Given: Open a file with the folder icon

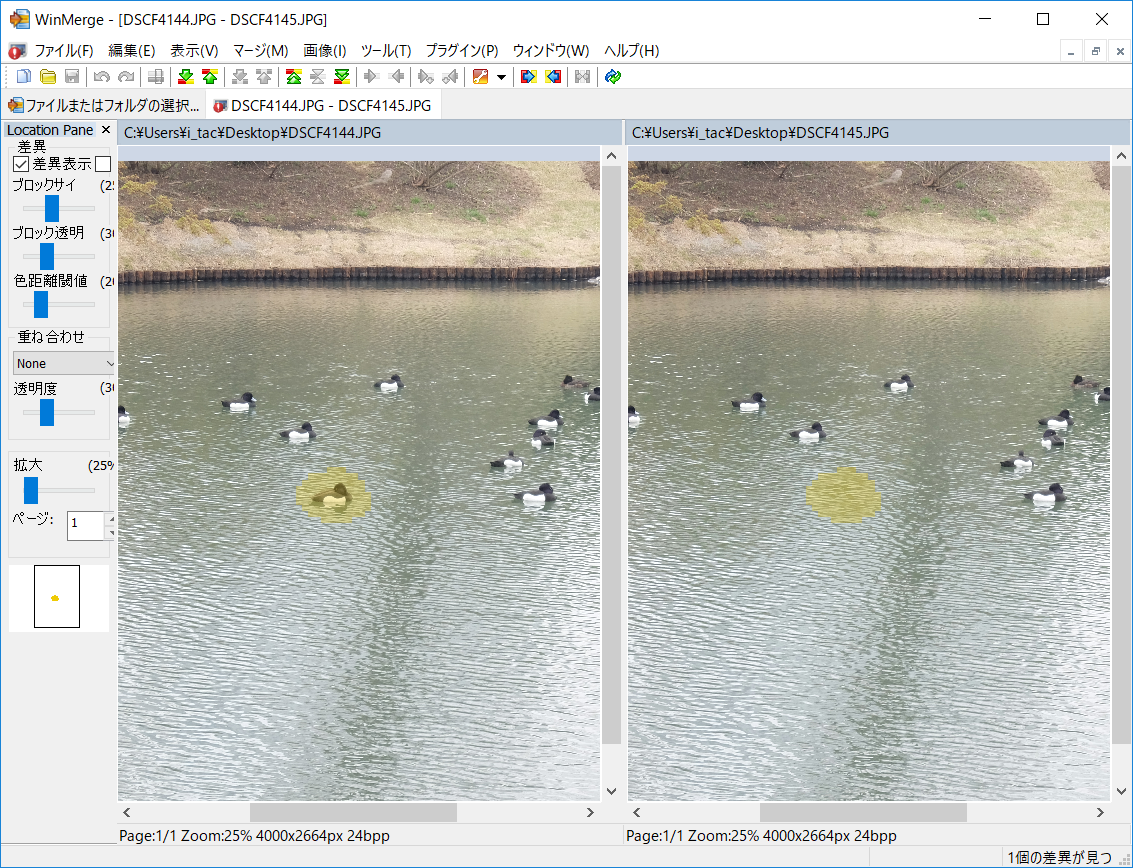Looking at the screenshot, I should coord(48,77).
